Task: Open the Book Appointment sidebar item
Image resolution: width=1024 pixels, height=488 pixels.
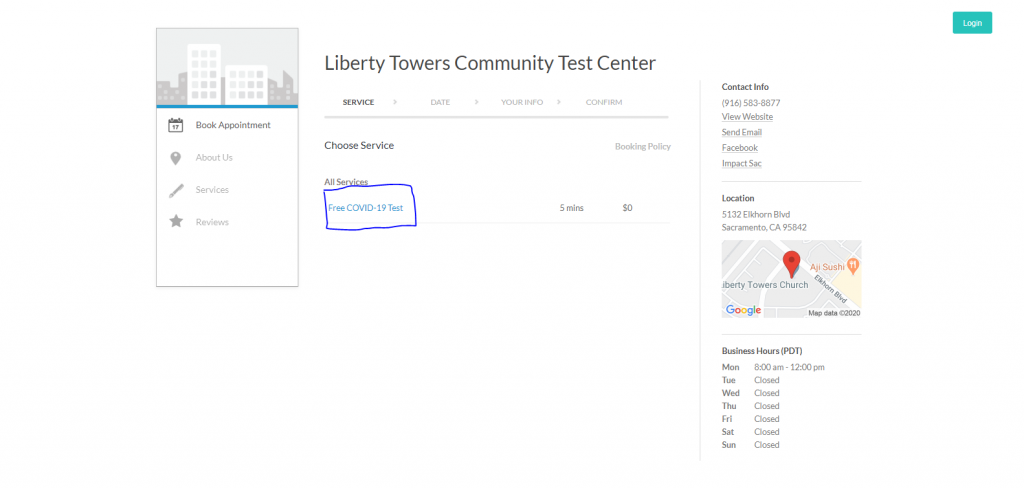Action: point(232,125)
